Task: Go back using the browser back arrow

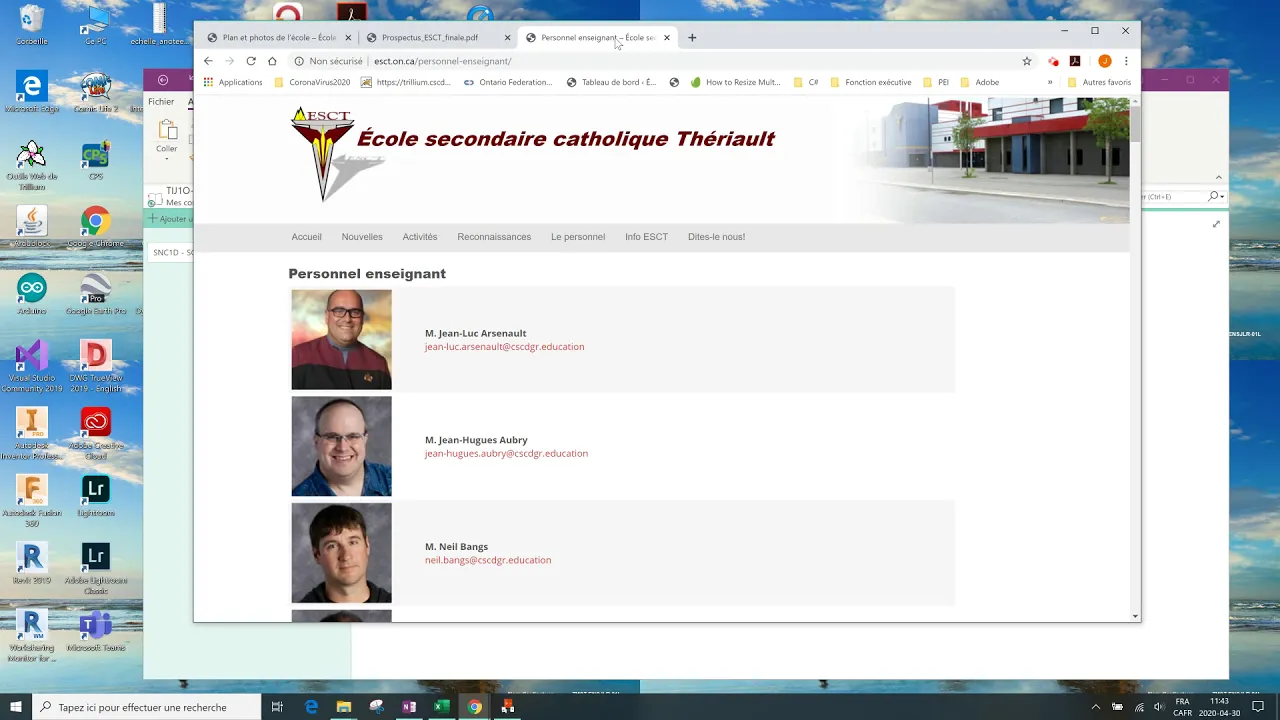Action: pos(208,61)
